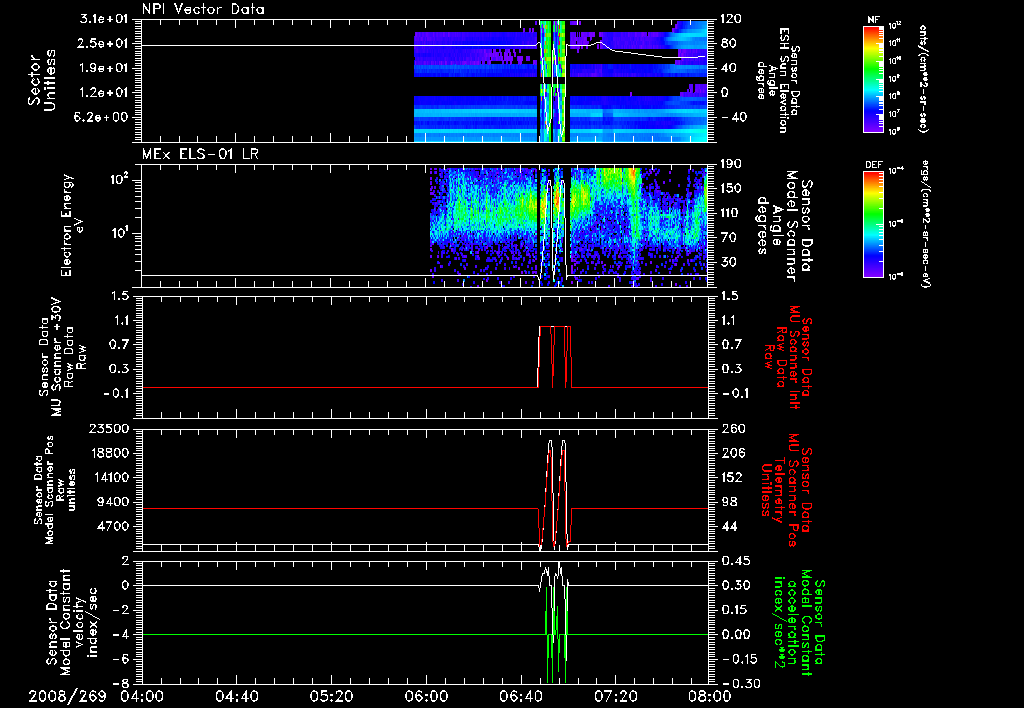The width and height of the screenshot is (1024, 708).
Task: Click the MU Scanner +30V Raw Data label
Action: [63, 358]
